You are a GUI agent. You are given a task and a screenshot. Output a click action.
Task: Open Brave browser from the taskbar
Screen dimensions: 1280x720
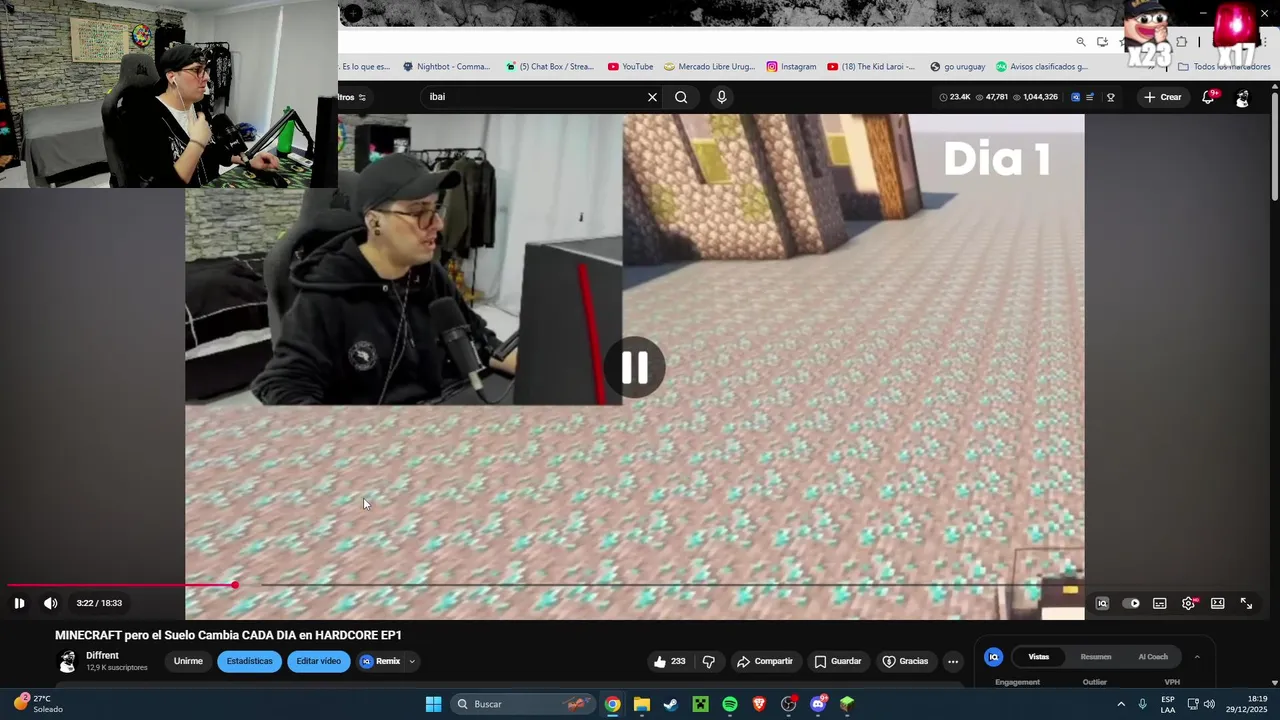759,704
